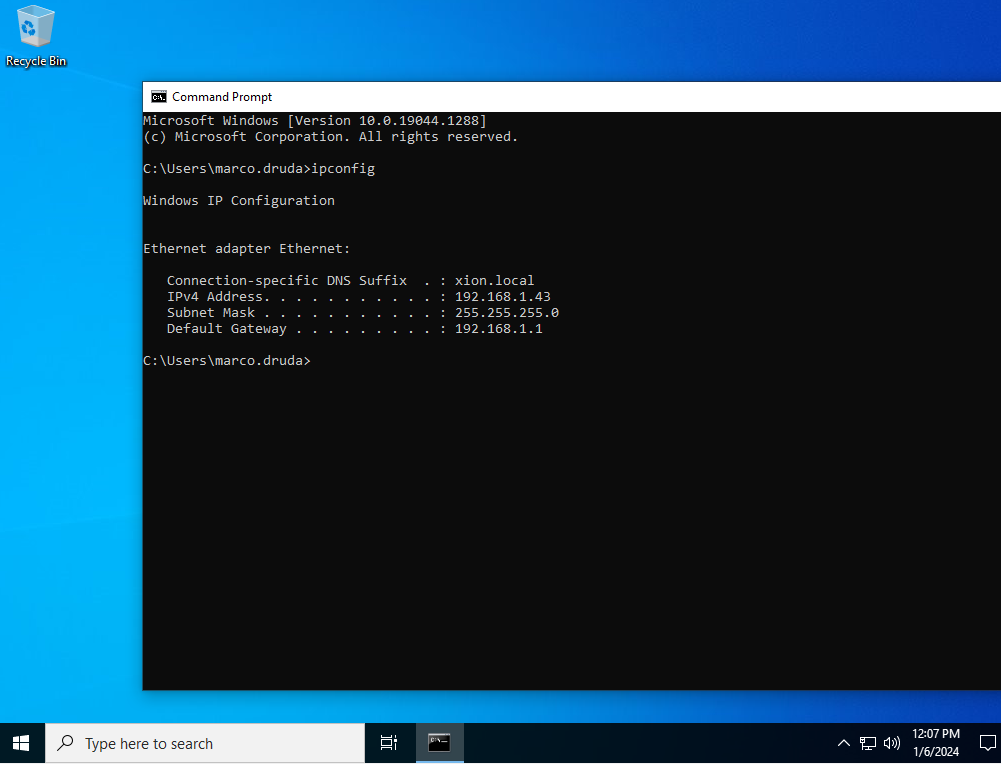Viewport: 1001px width, 764px height.
Task: Click the IPv4 address 192.168.1.43
Action: 502,297
